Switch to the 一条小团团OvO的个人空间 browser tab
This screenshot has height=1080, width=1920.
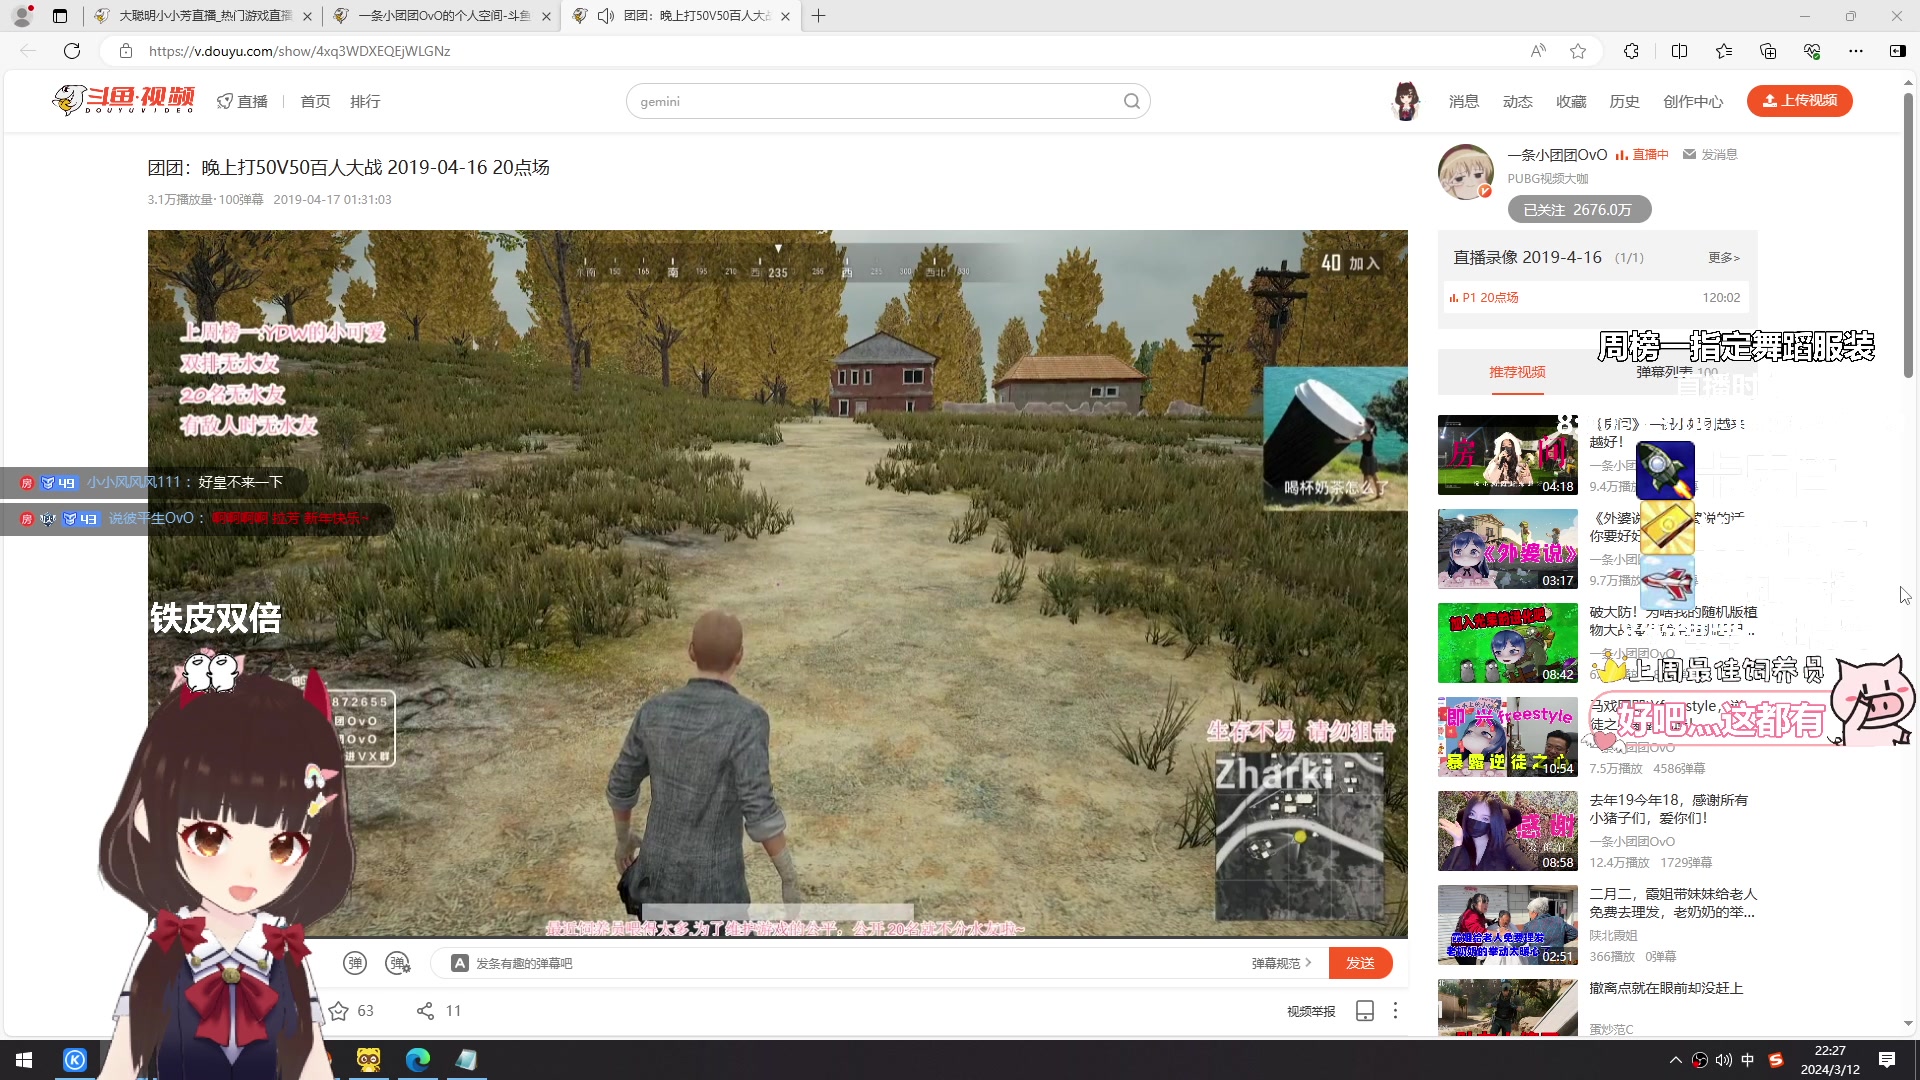pos(444,16)
